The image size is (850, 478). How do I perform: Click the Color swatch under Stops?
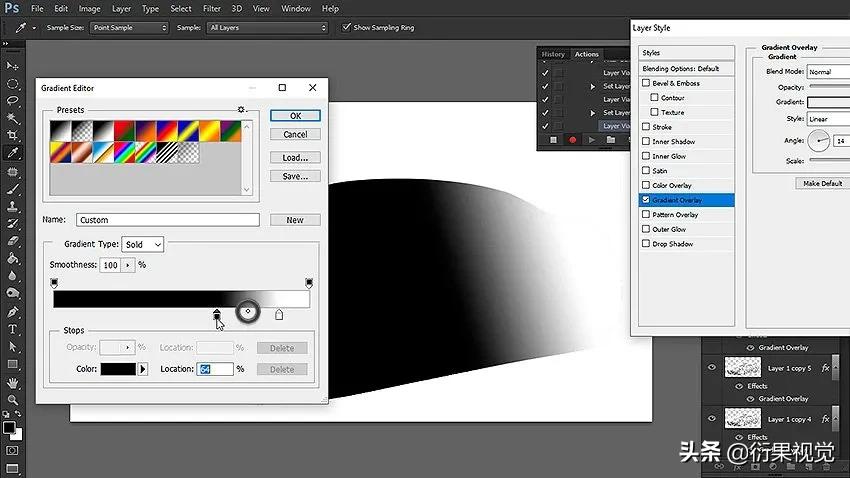[x=118, y=369]
